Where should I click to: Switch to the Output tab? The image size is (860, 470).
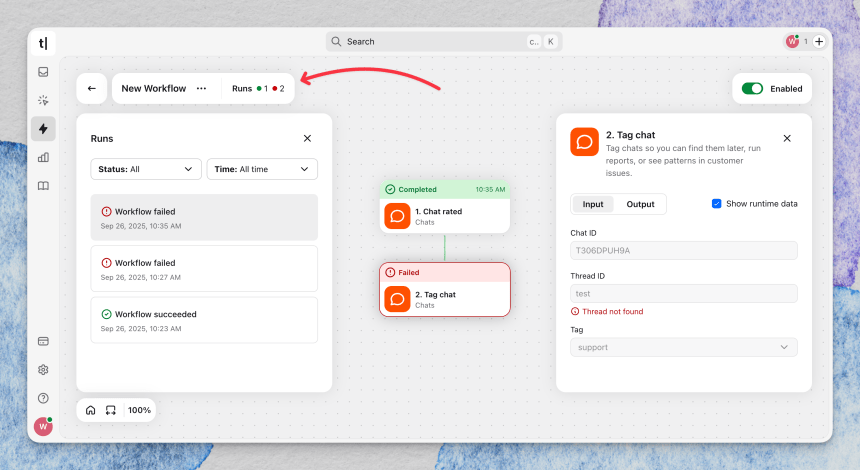[x=640, y=204]
